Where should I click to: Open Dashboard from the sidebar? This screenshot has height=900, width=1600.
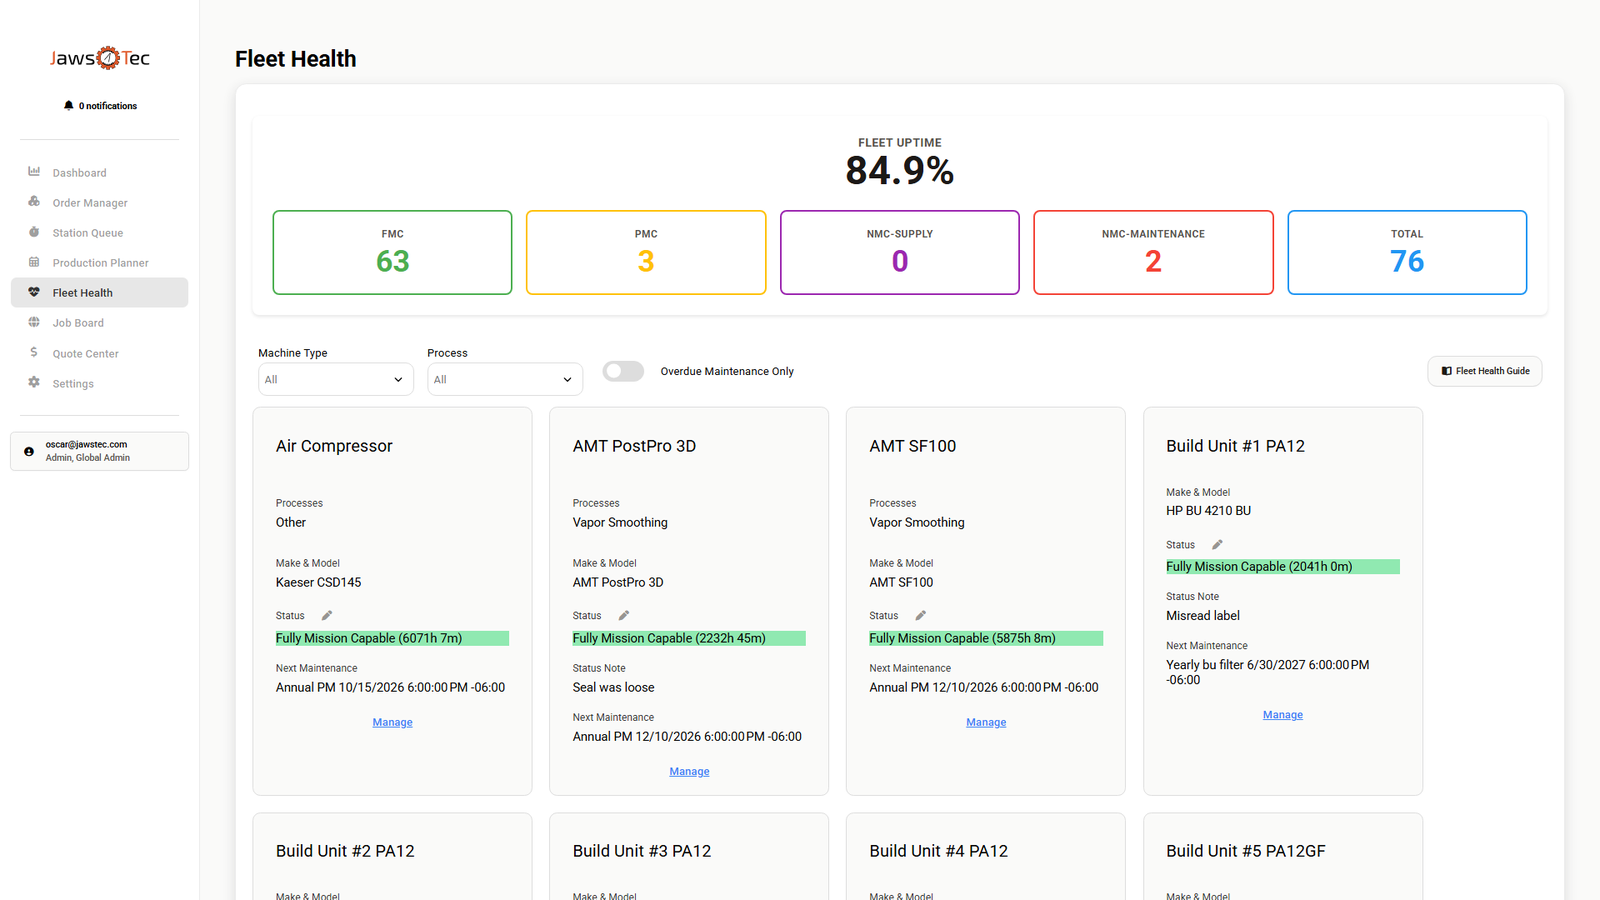(99, 173)
